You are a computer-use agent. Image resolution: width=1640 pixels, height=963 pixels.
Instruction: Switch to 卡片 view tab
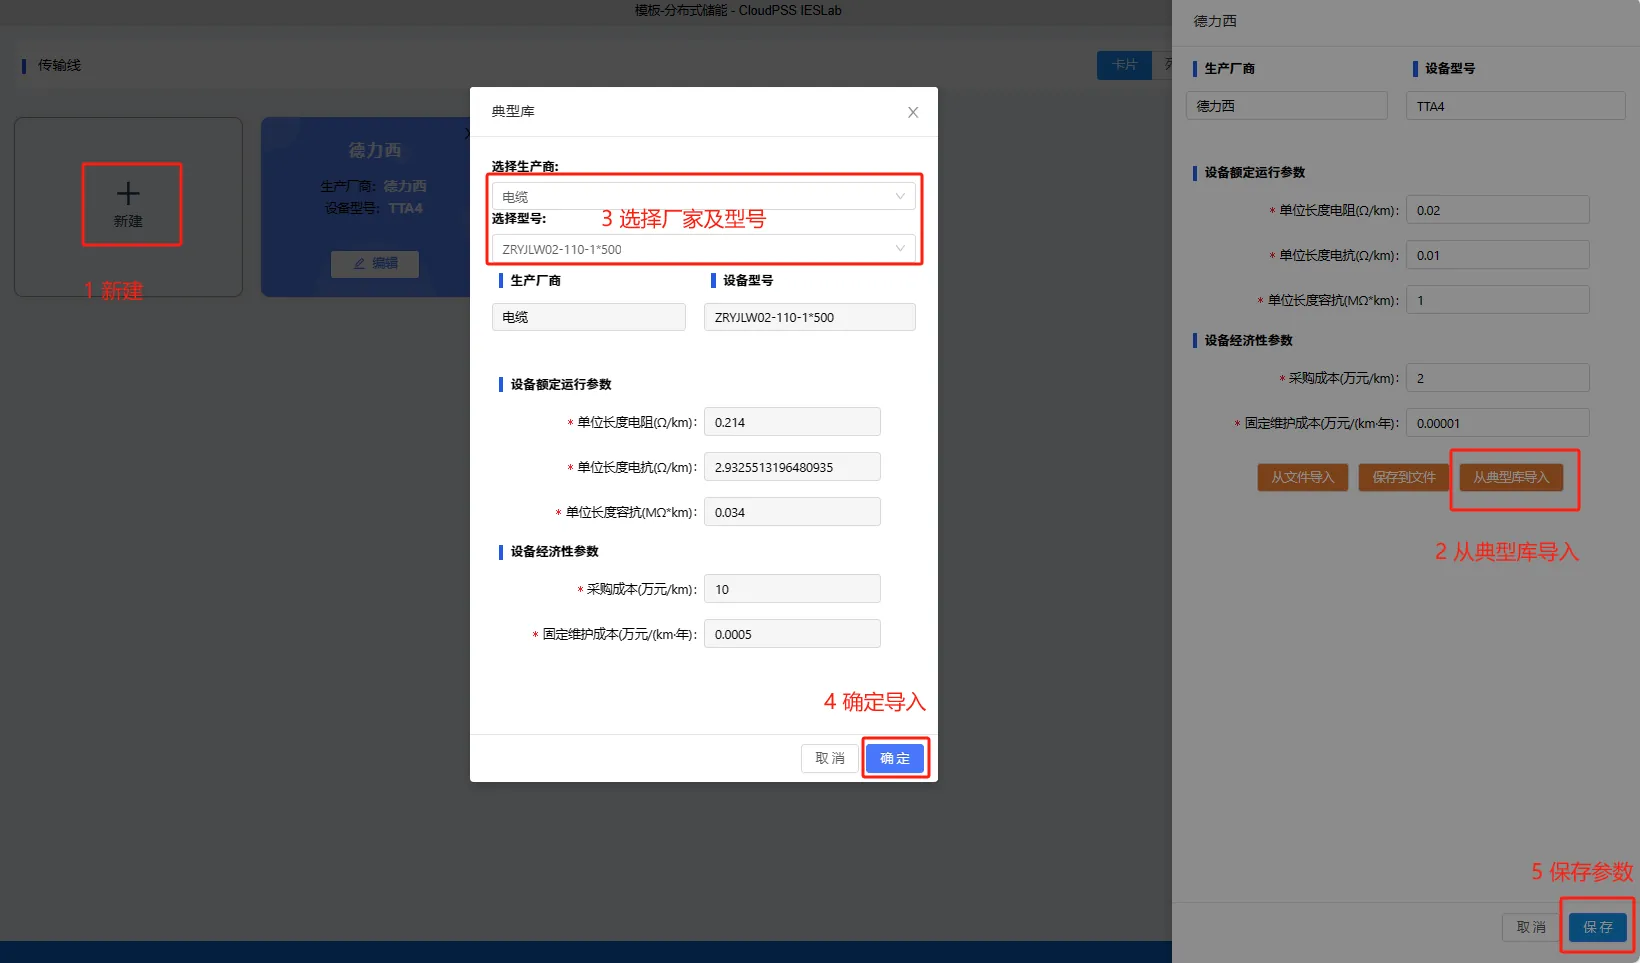click(1125, 65)
